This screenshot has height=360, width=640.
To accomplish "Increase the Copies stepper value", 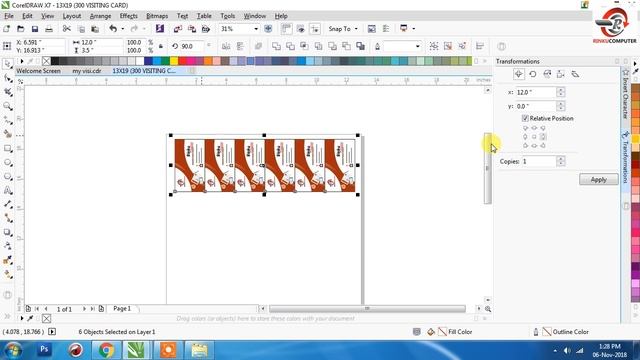I will click(x=561, y=159).
